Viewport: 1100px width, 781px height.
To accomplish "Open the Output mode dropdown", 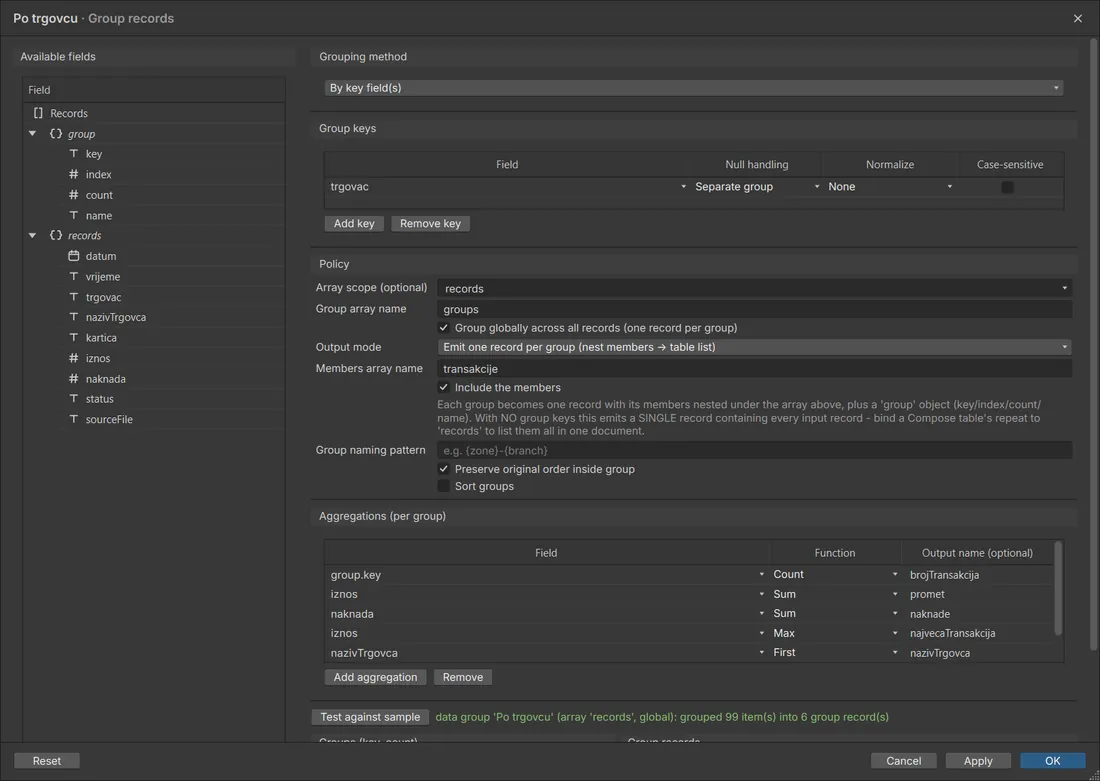I will 754,347.
